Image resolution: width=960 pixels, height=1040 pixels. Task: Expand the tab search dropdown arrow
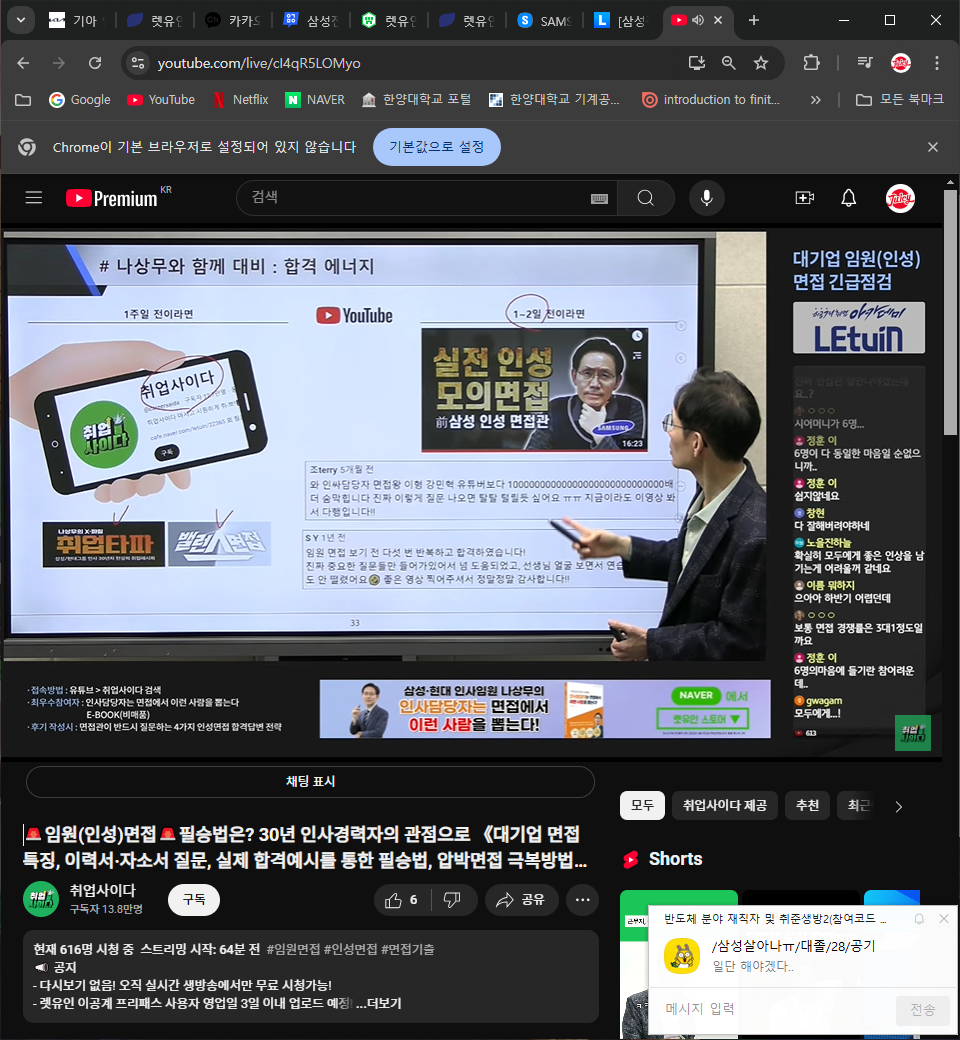click(20, 20)
